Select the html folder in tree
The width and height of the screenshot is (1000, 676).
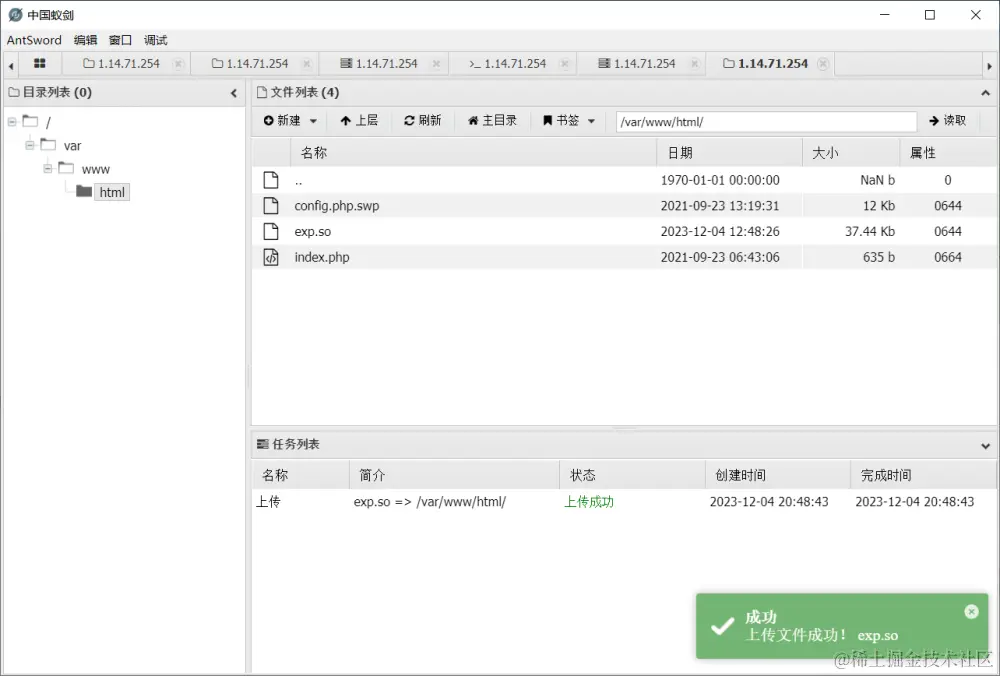click(112, 192)
